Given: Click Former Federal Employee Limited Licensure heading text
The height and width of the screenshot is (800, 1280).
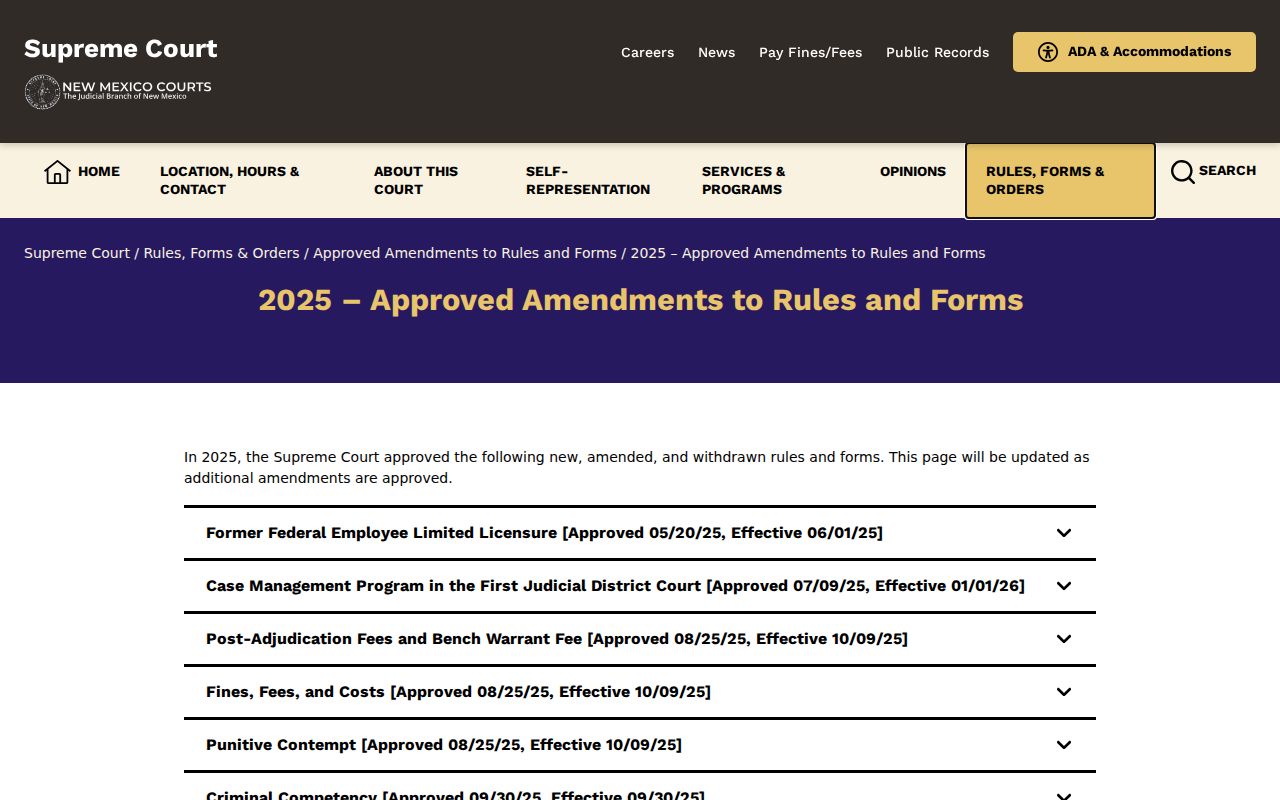Looking at the screenshot, I should (544, 533).
